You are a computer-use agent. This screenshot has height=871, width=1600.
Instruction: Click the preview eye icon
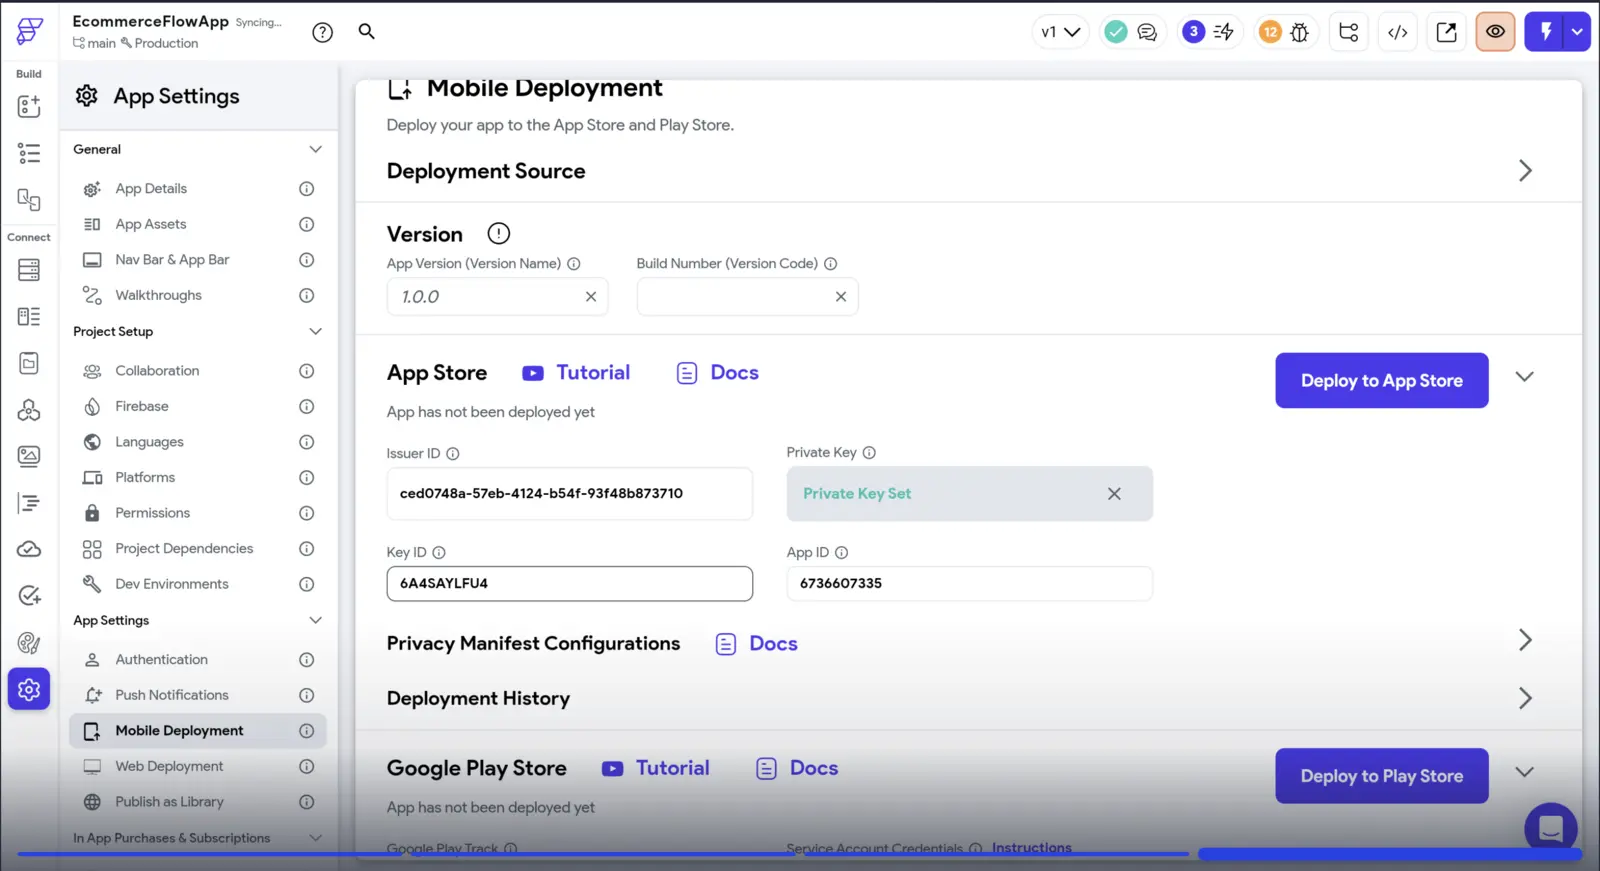1495,32
